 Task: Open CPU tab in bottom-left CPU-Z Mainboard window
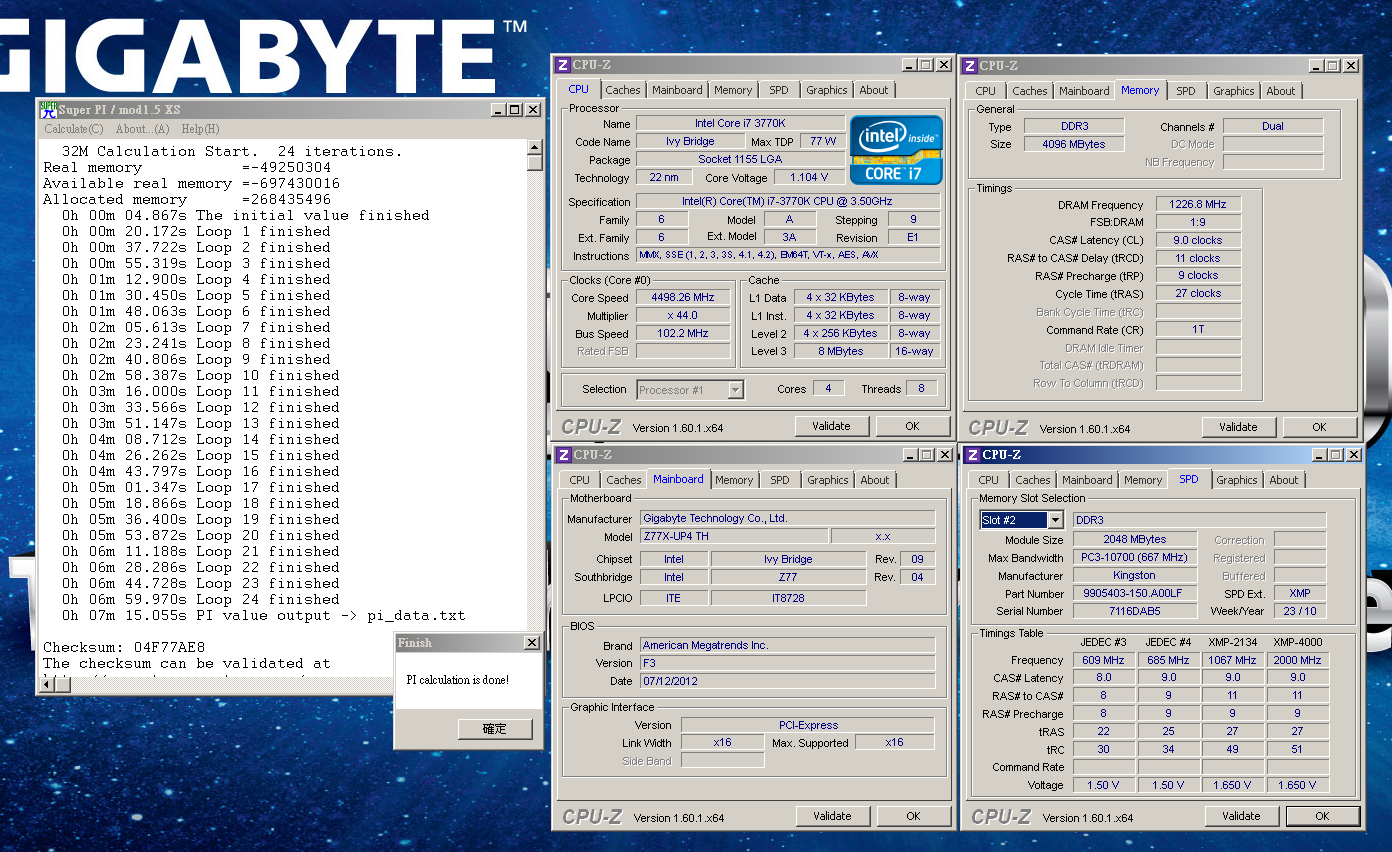pos(580,480)
